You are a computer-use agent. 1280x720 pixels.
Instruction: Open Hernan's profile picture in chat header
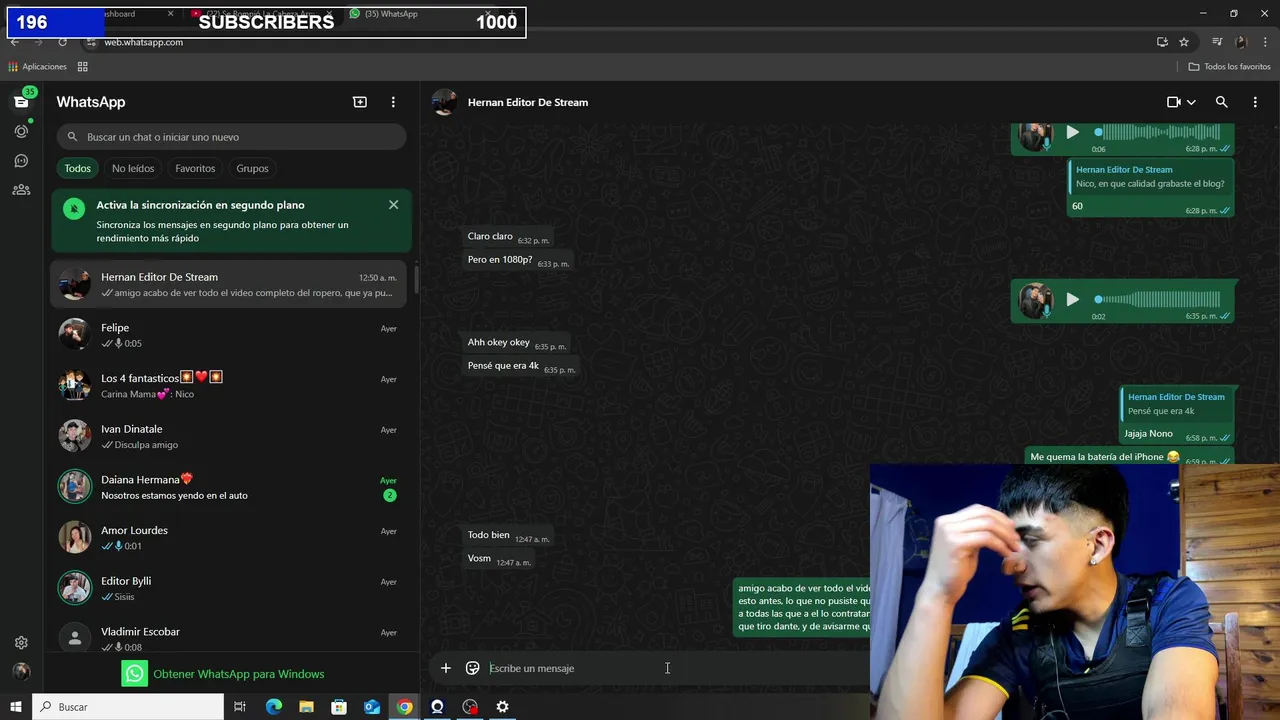tap(445, 102)
